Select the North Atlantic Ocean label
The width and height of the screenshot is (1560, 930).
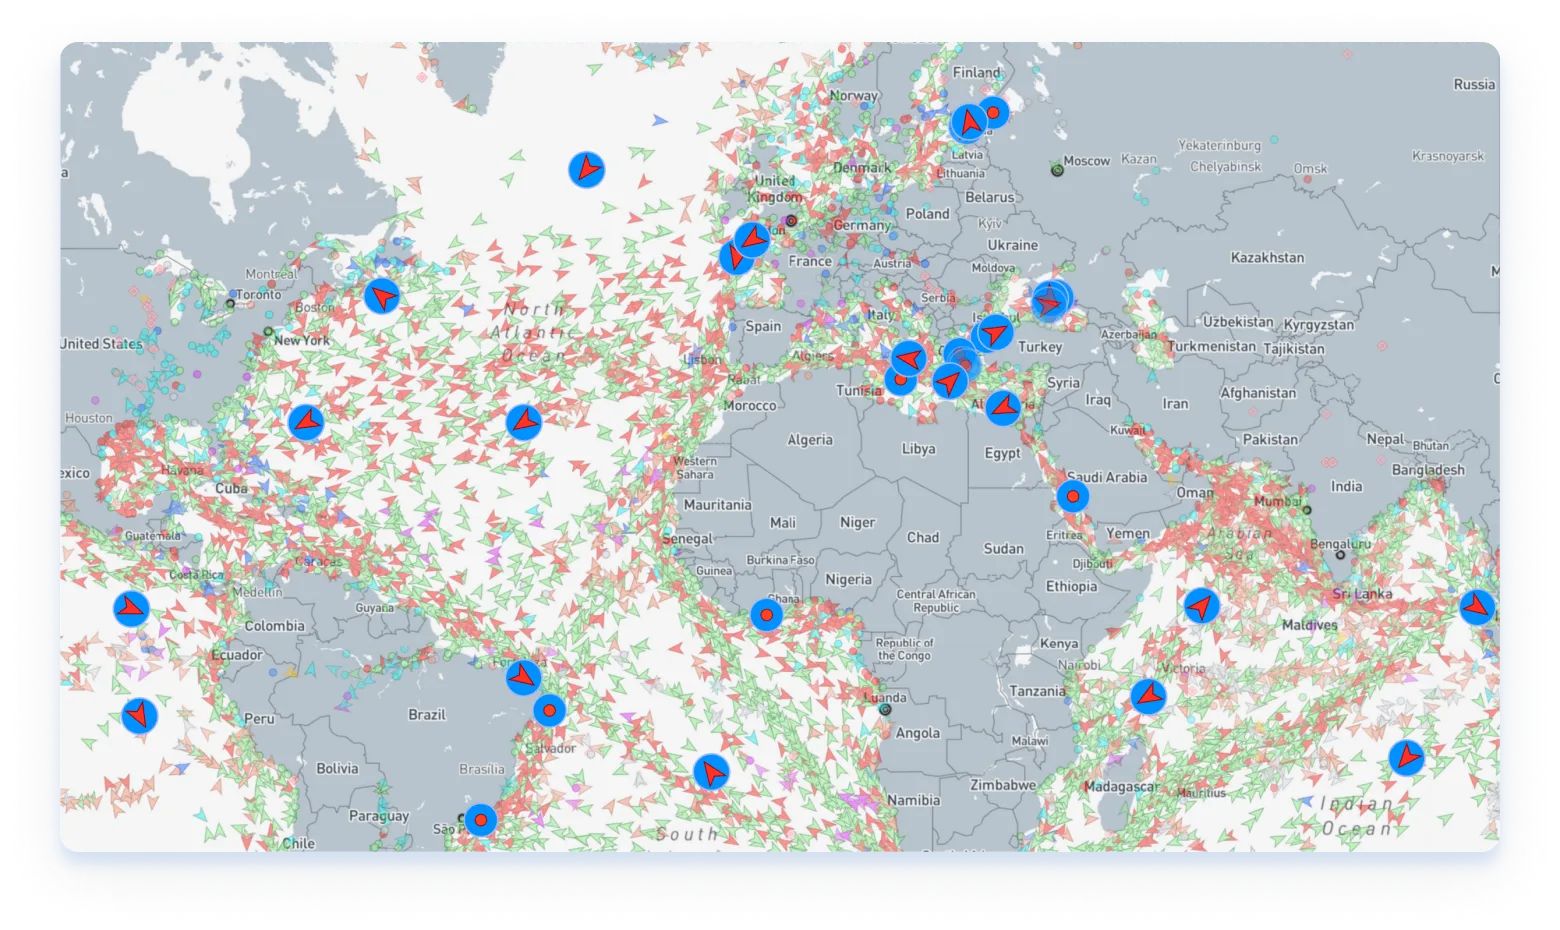pyautogui.click(x=533, y=332)
